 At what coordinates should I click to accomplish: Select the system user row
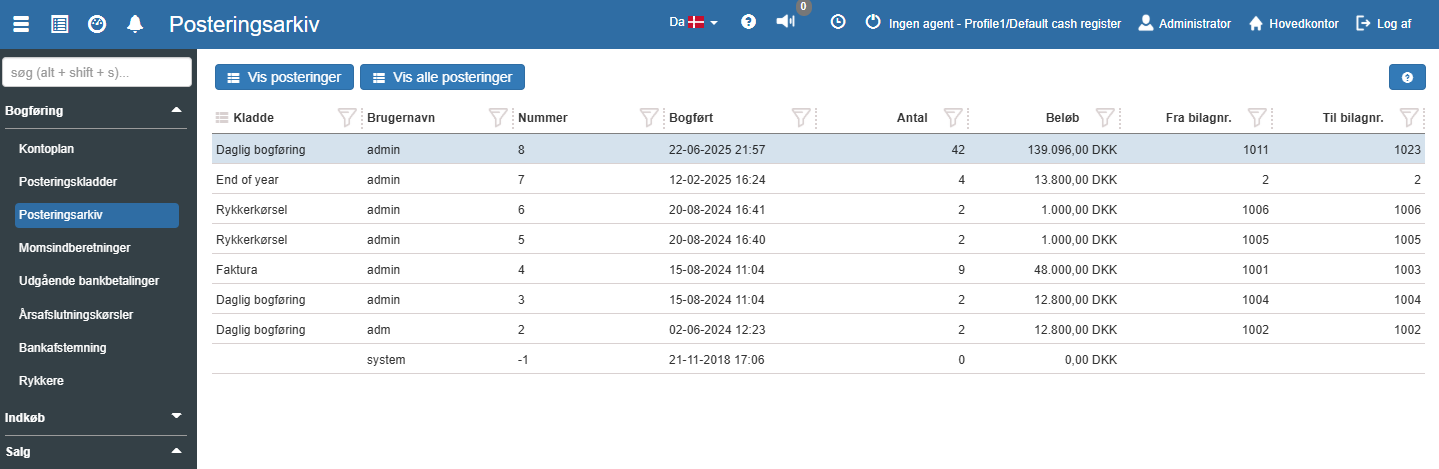point(818,359)
